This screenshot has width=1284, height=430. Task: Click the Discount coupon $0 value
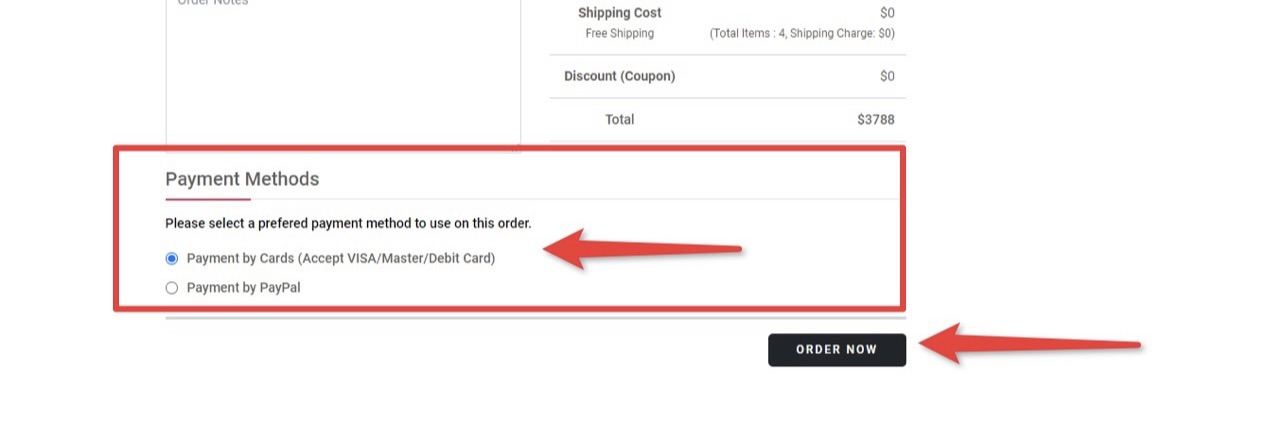887,76
